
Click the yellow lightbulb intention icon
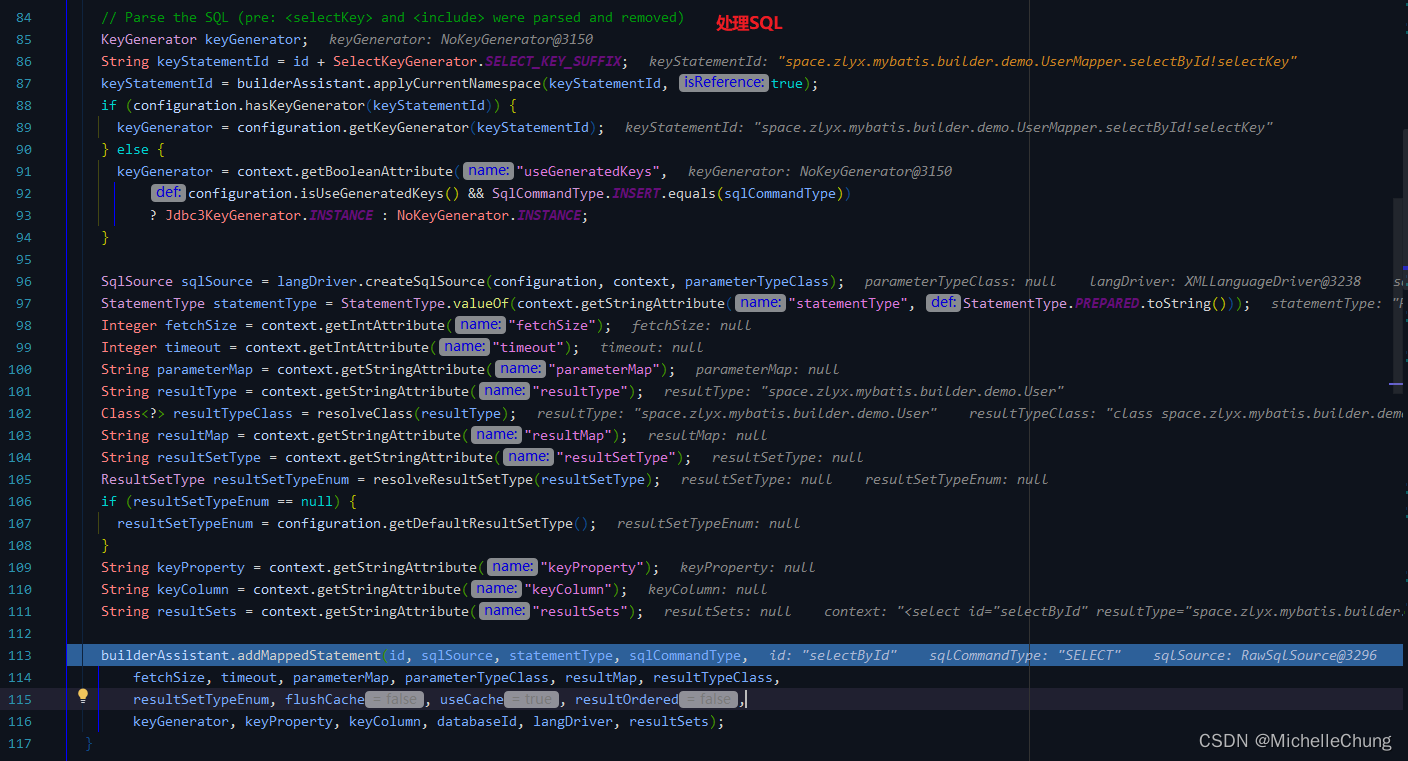point(84,696)
